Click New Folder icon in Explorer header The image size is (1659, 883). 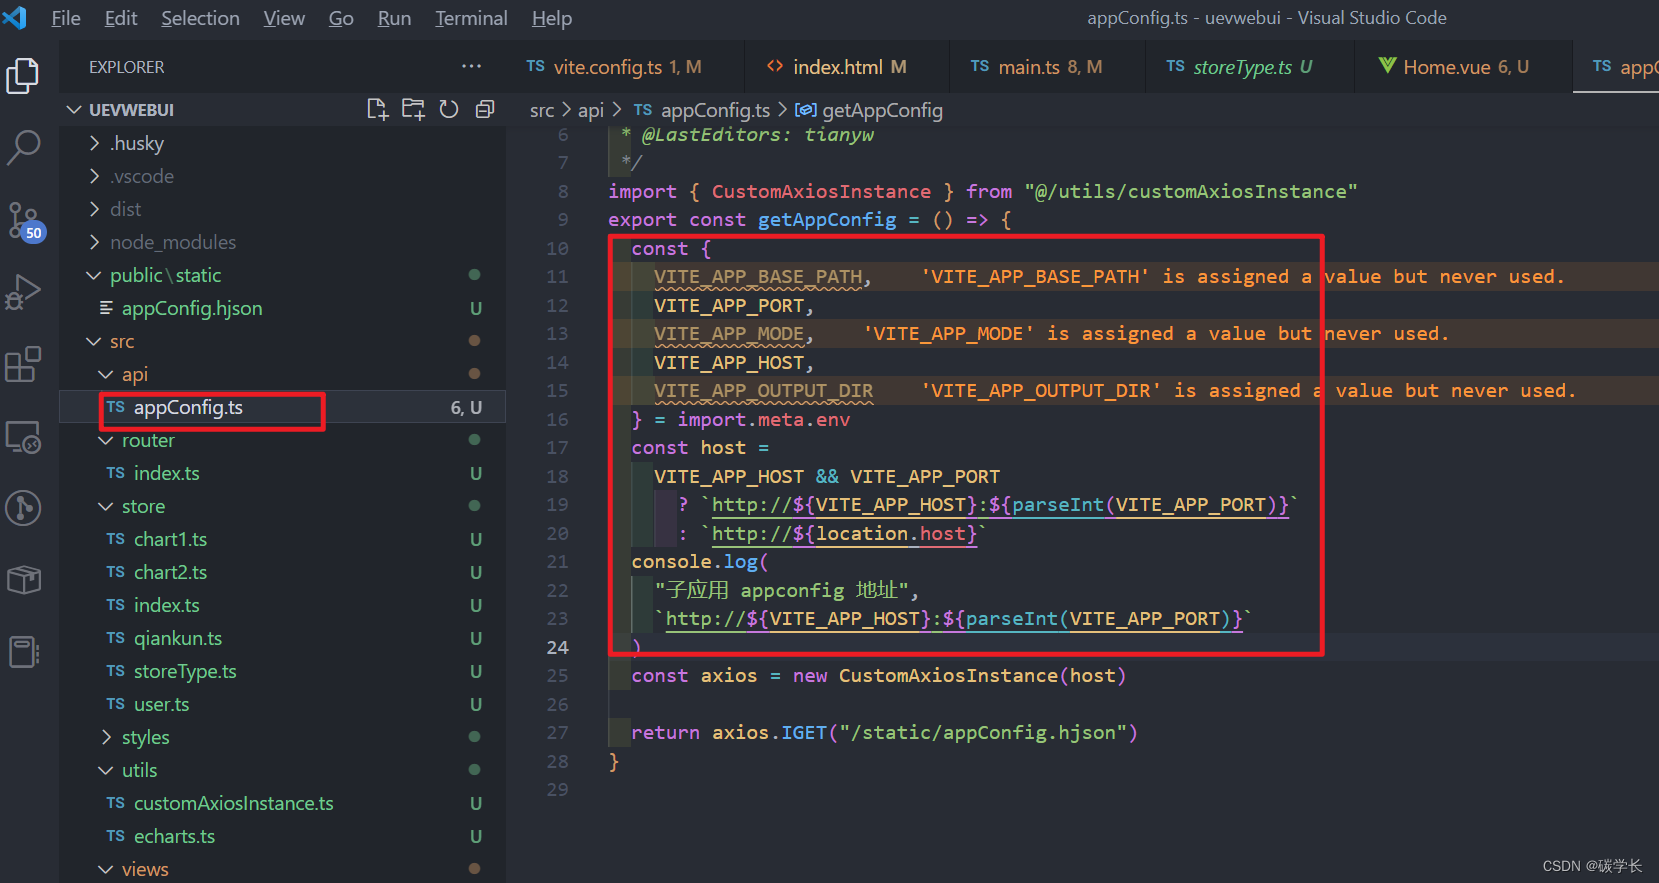[413, 109]
